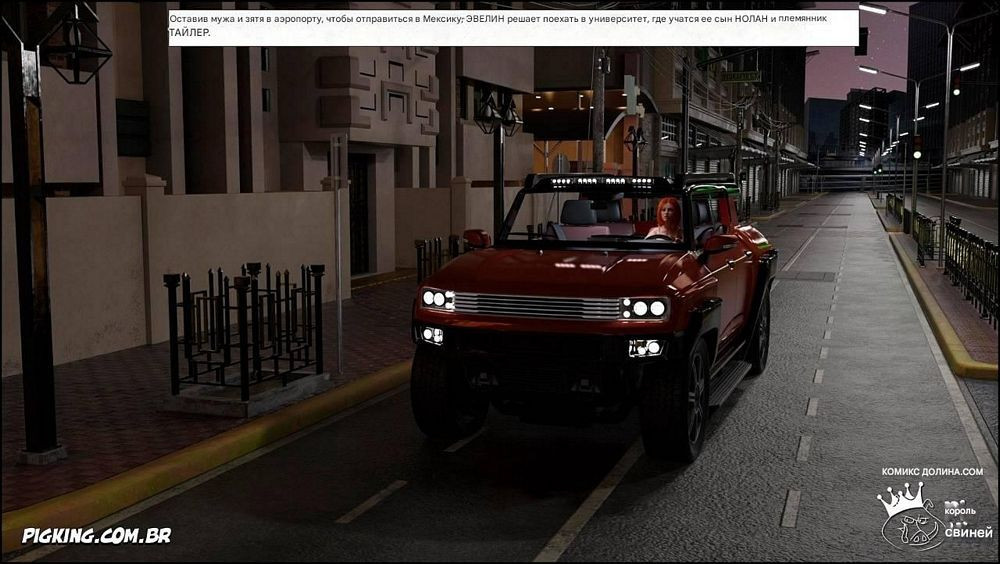Select the Russian caption text box
The height and width of the screenshot is (564, 1000).
click(x=512, y=26)
